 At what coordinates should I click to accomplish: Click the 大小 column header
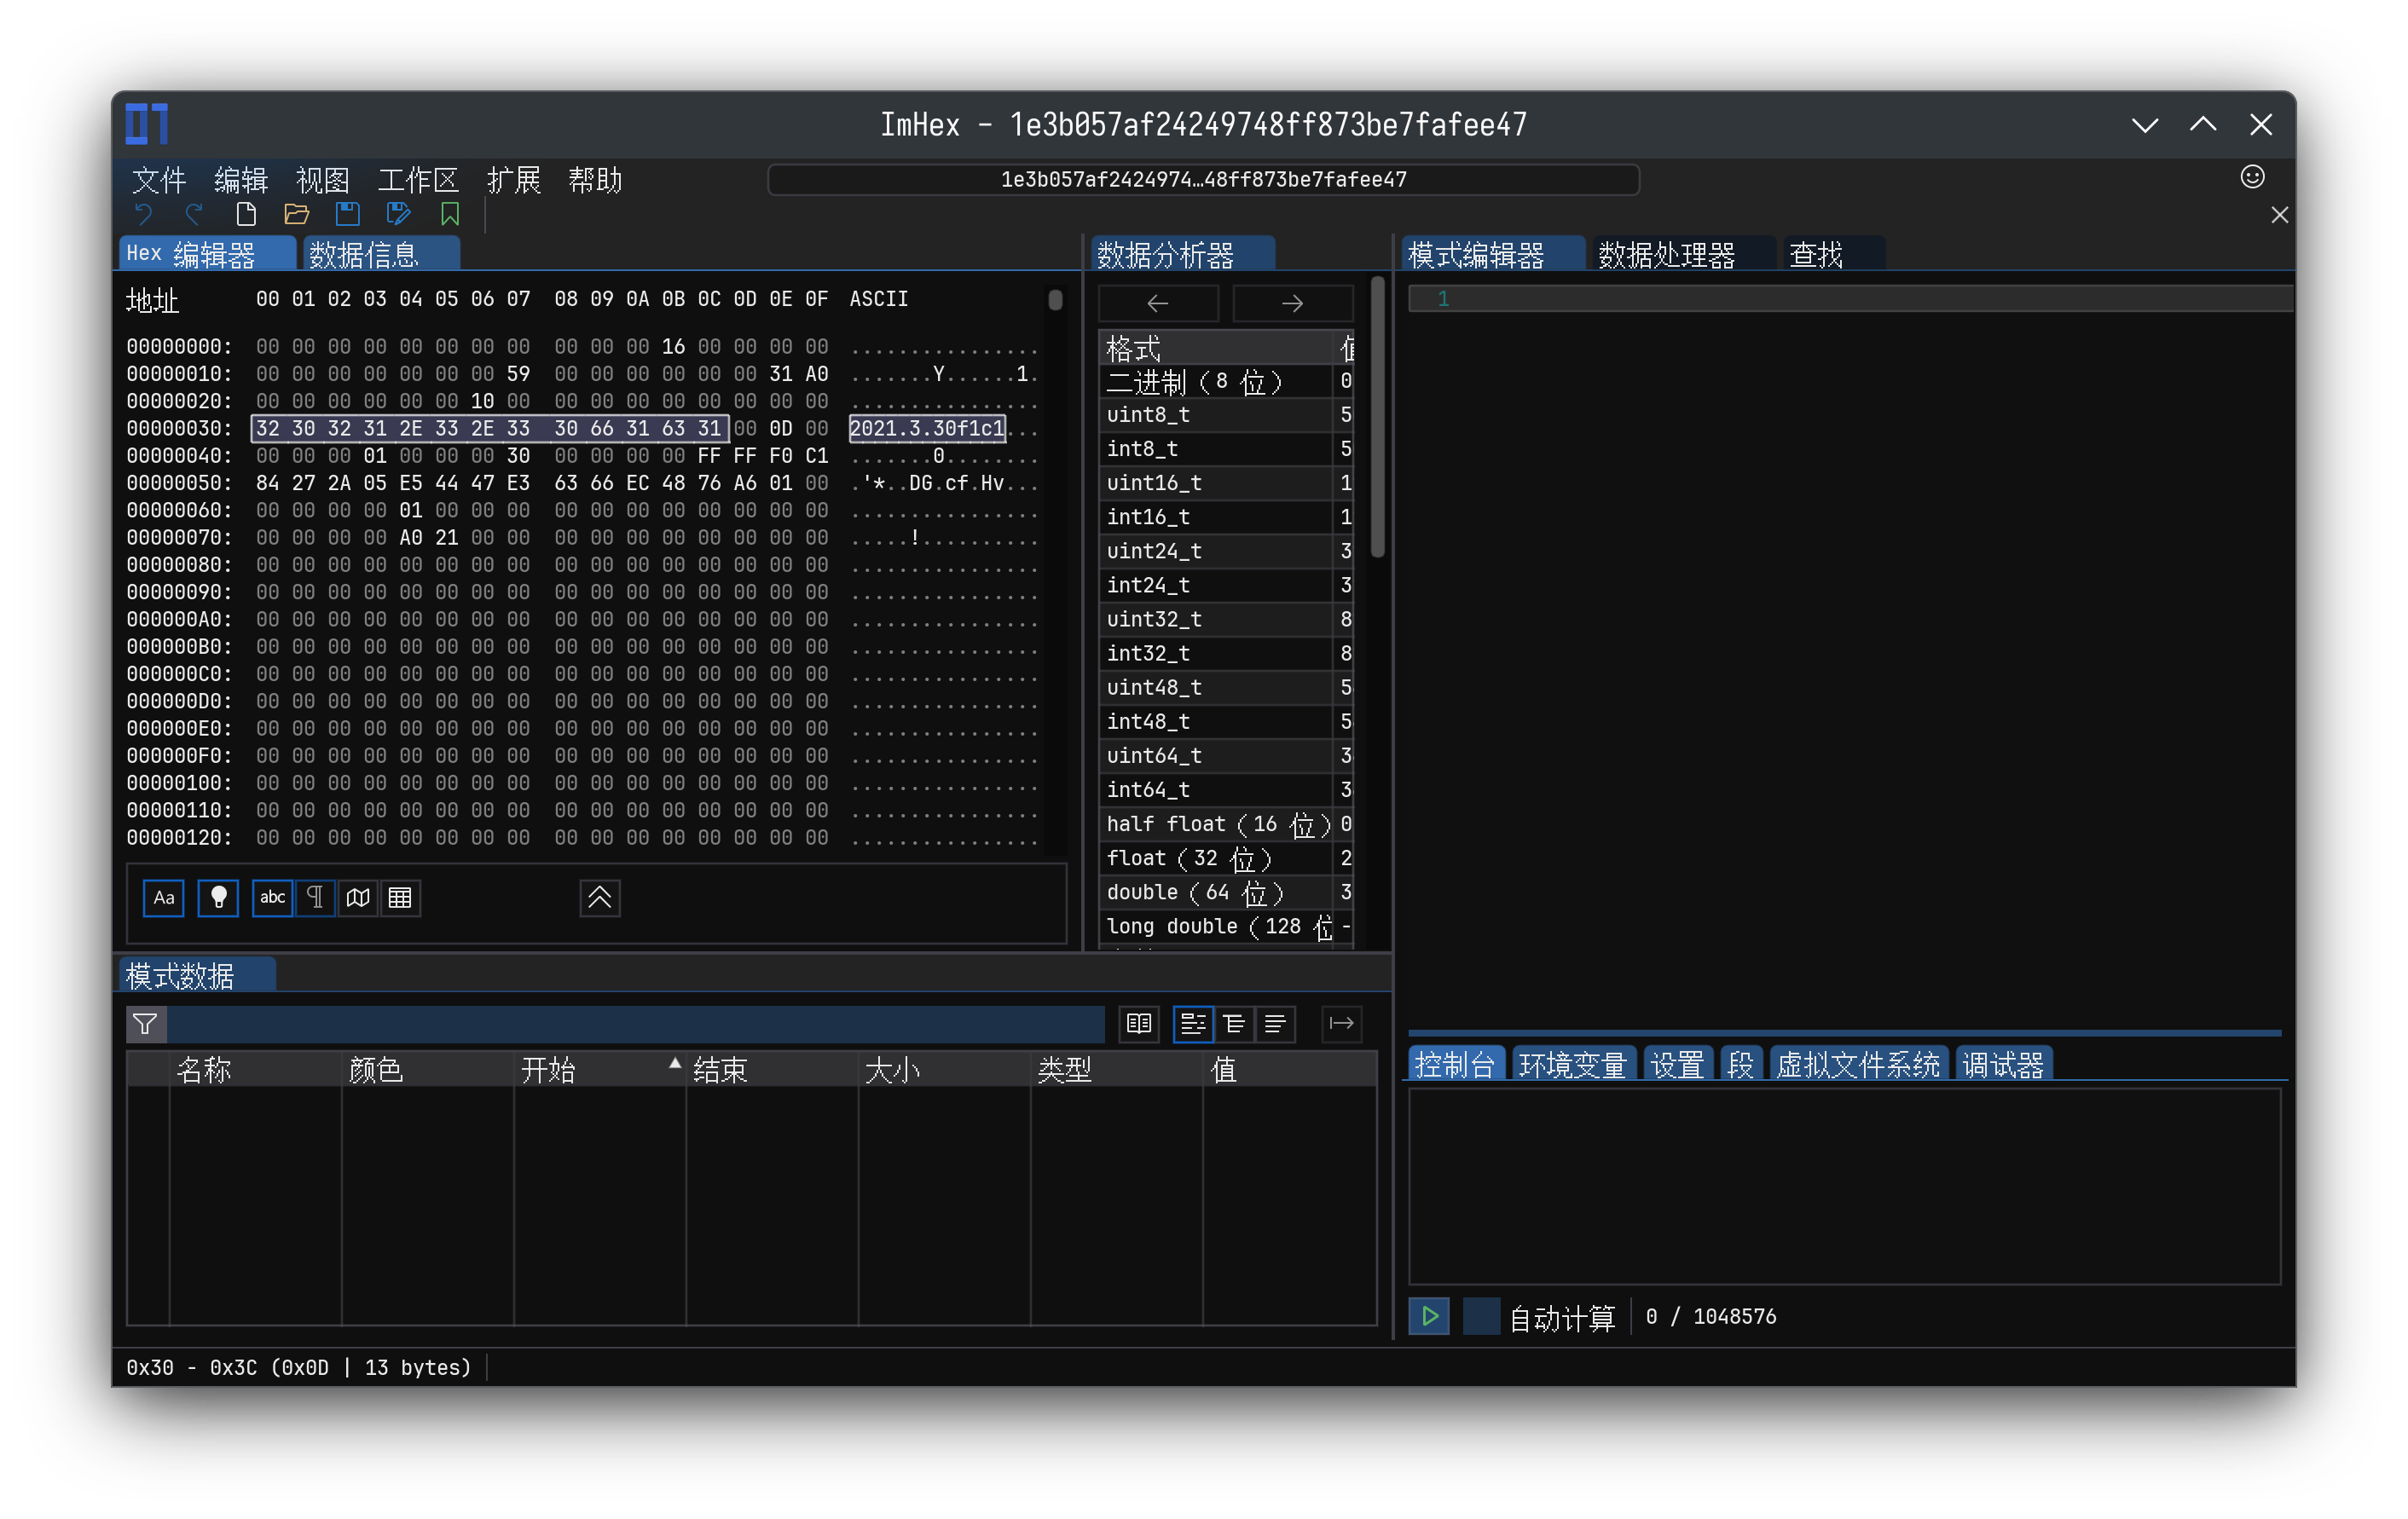[x=943, y=1070]
